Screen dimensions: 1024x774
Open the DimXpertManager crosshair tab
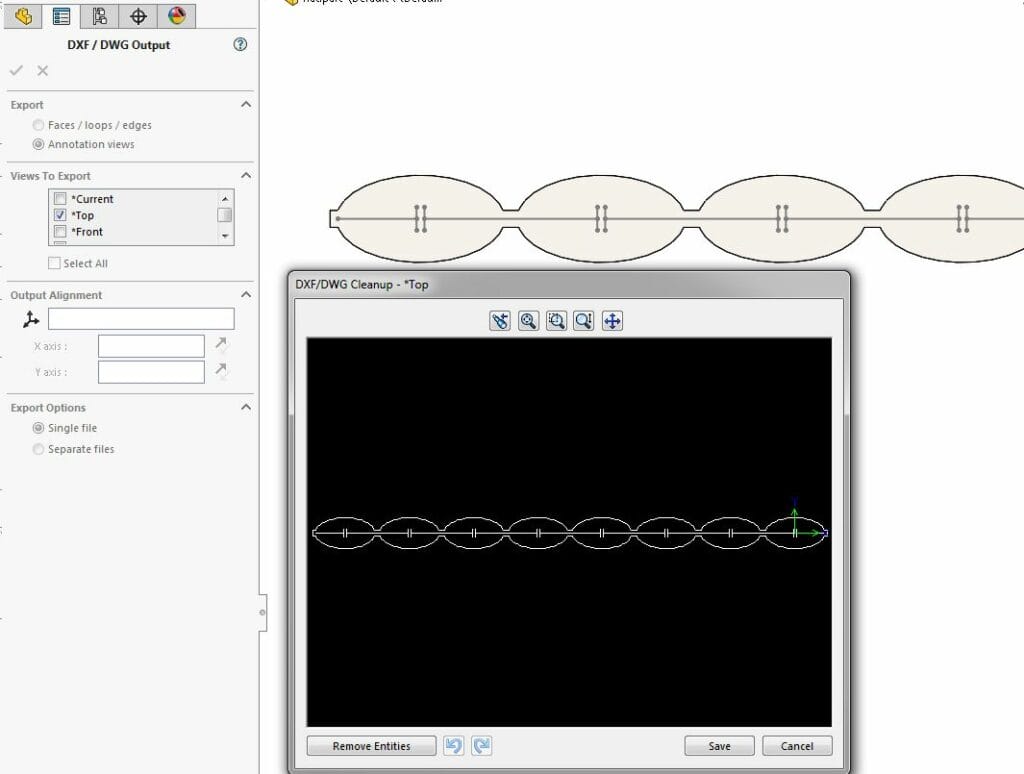[139, 16]
